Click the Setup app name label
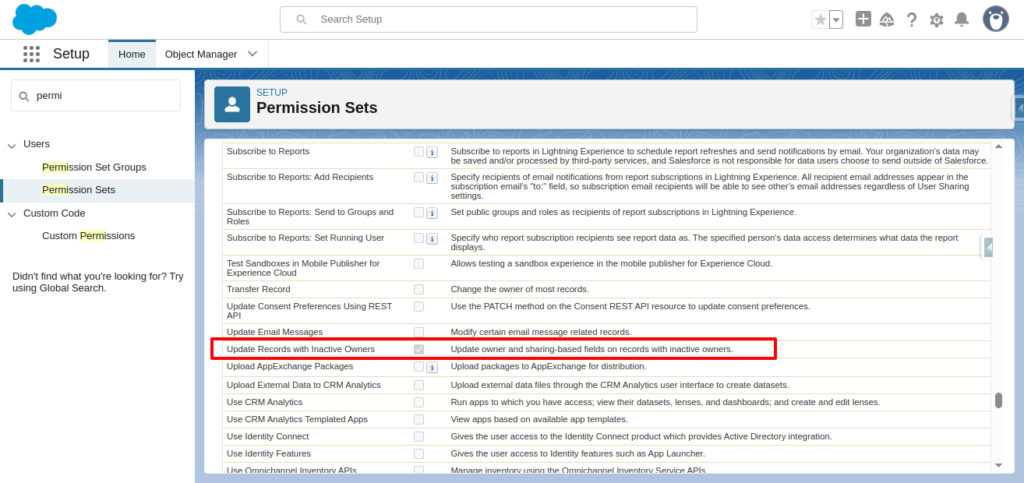Image resolution: width=1024 pixels, height=483 pixels. [71, 54]
